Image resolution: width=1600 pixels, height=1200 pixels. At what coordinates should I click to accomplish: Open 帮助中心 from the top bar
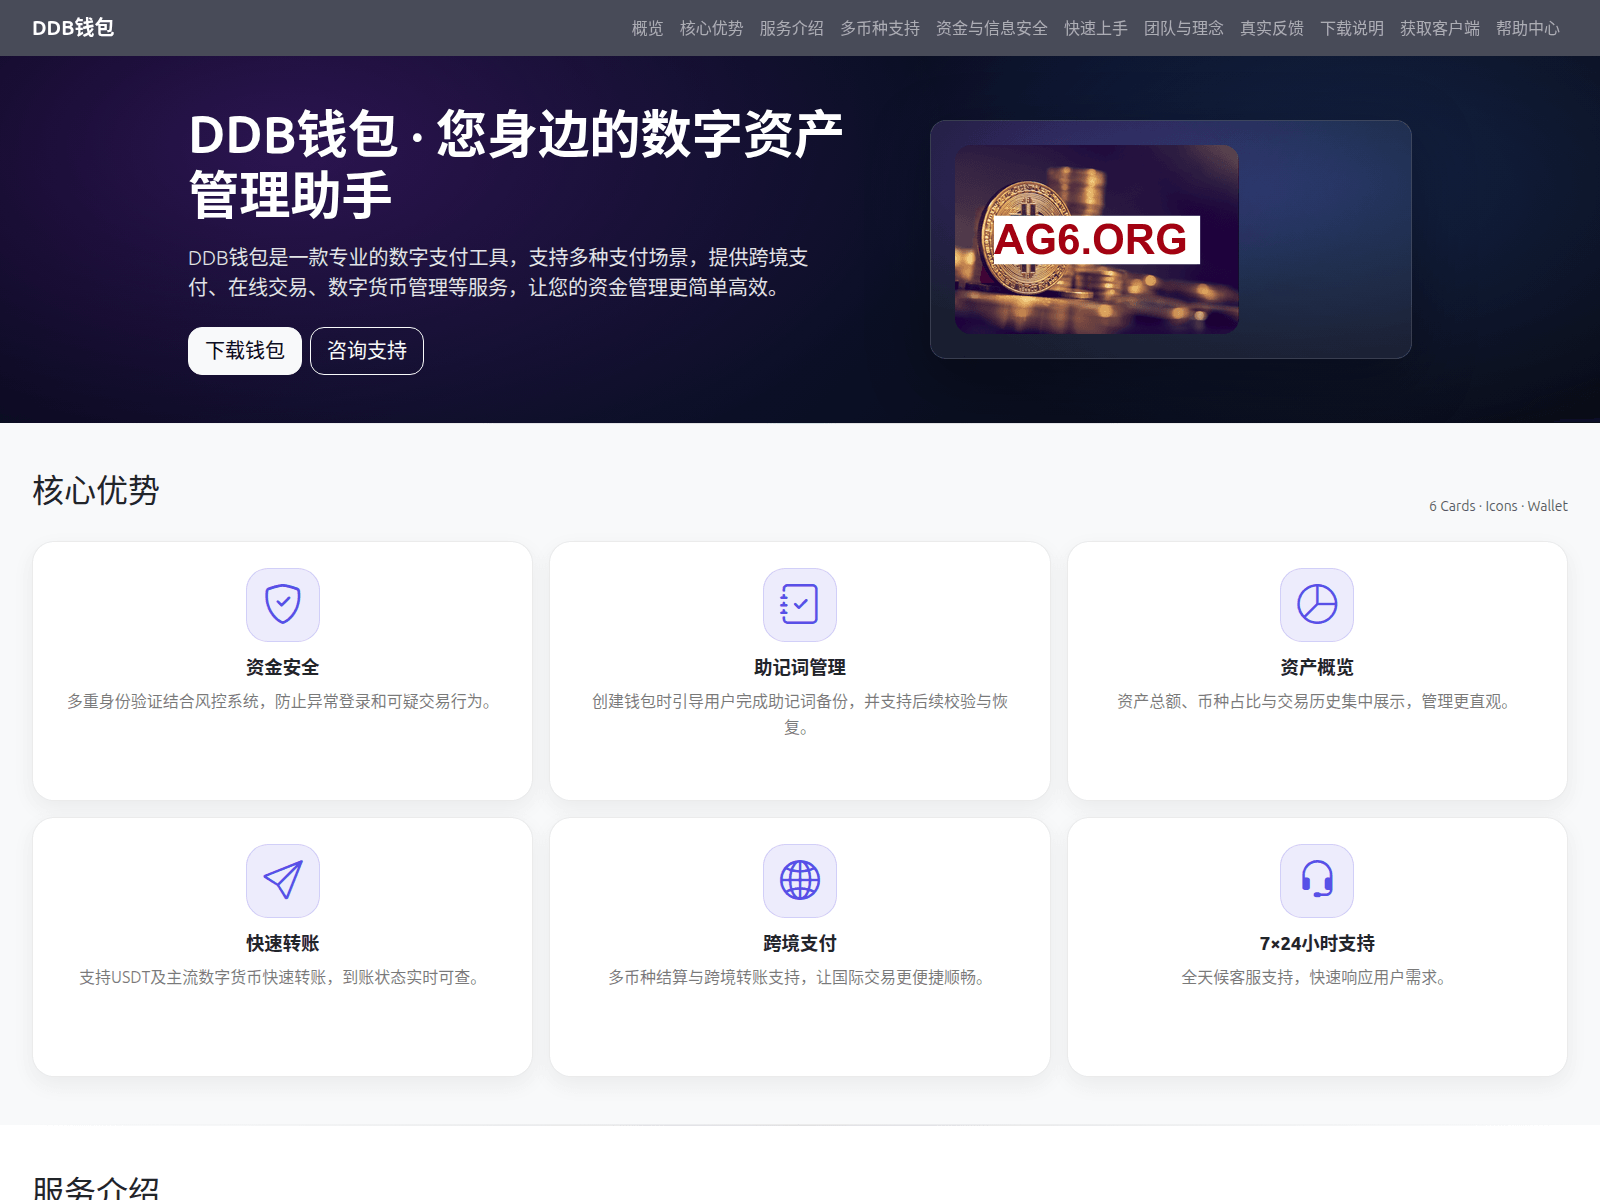click(x=1528, y=28)
